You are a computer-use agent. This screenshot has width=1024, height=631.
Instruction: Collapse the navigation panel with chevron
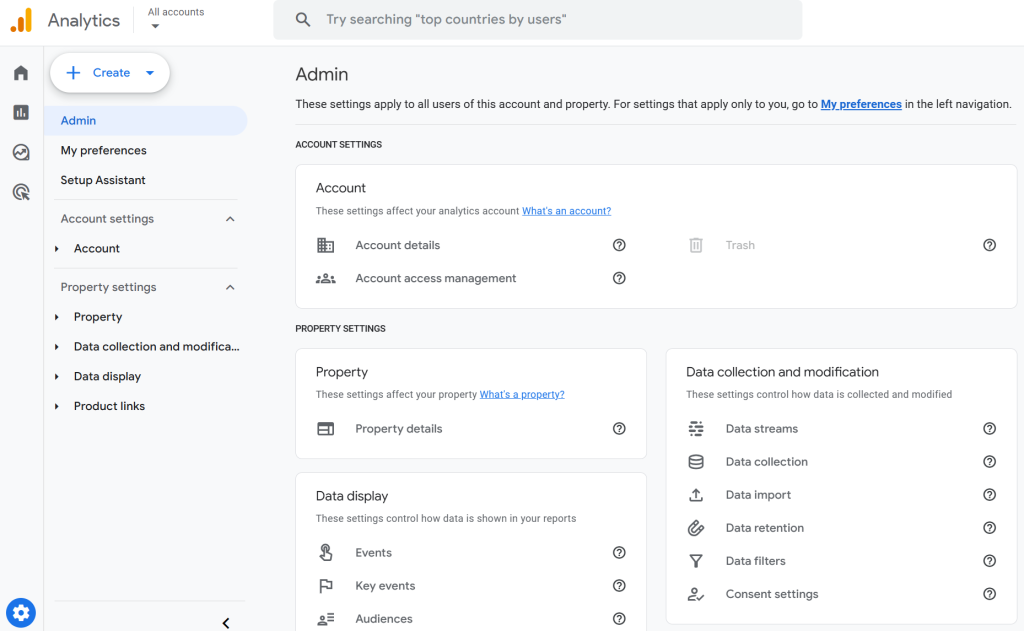[x=226, y=623]
